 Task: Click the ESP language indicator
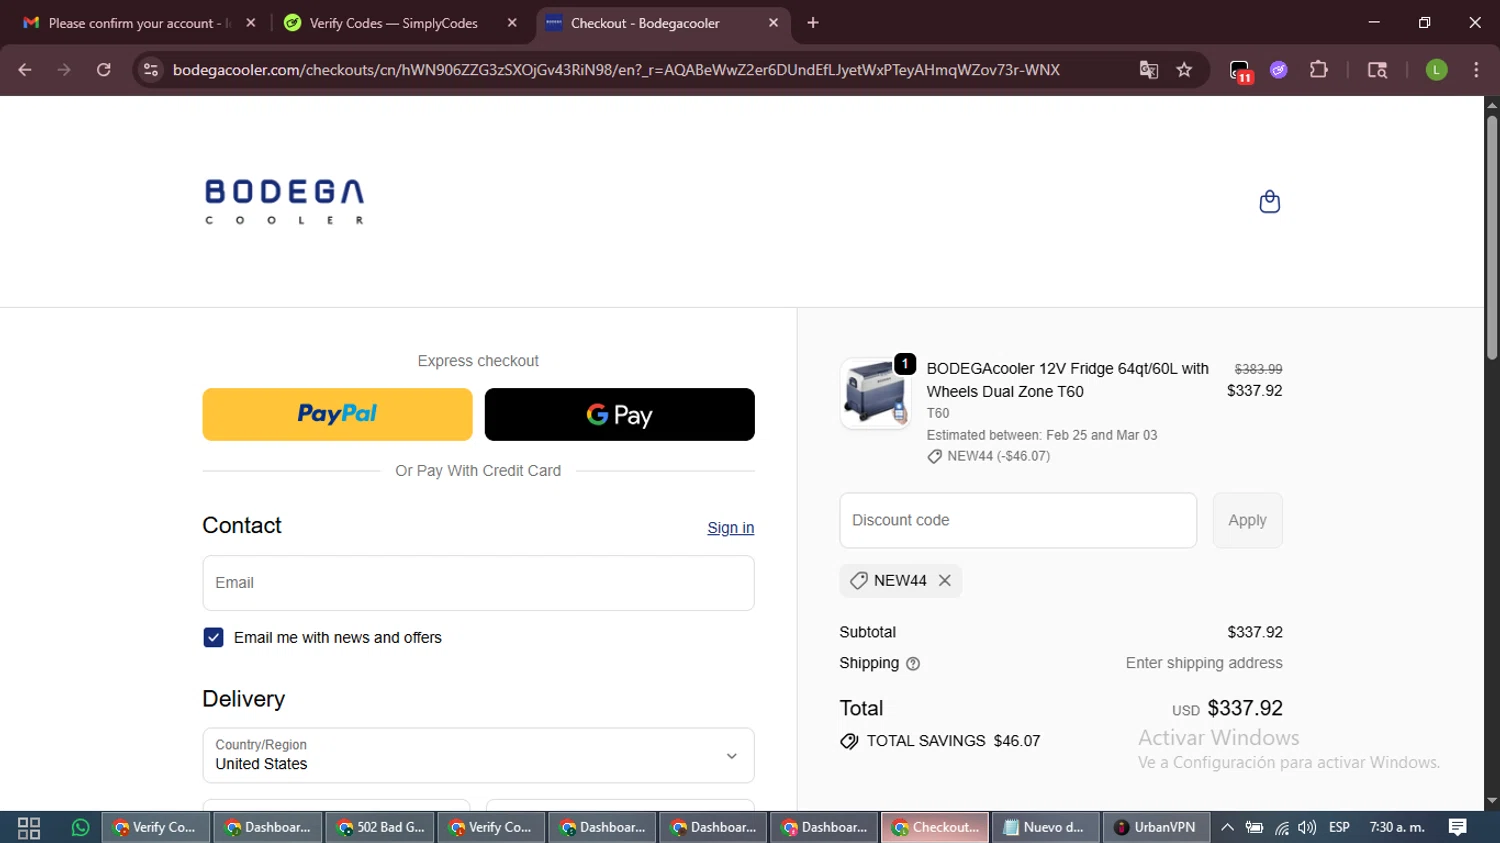point(1339,828)
